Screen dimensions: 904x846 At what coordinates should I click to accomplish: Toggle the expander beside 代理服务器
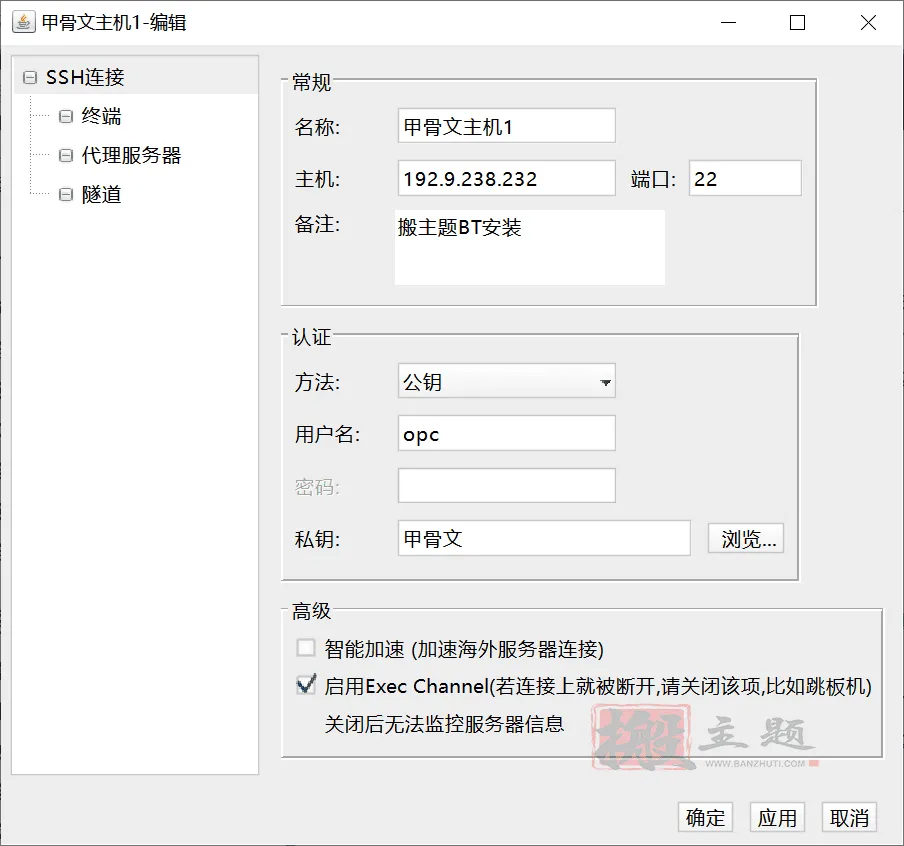click(66, 155)
